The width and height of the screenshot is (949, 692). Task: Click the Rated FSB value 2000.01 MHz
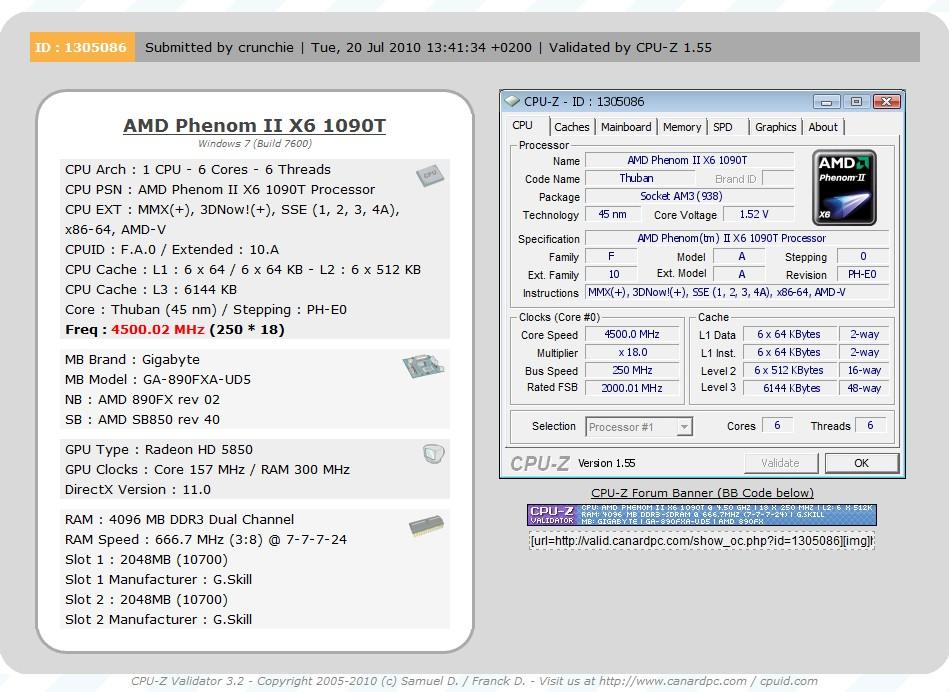tap(632, 388)
